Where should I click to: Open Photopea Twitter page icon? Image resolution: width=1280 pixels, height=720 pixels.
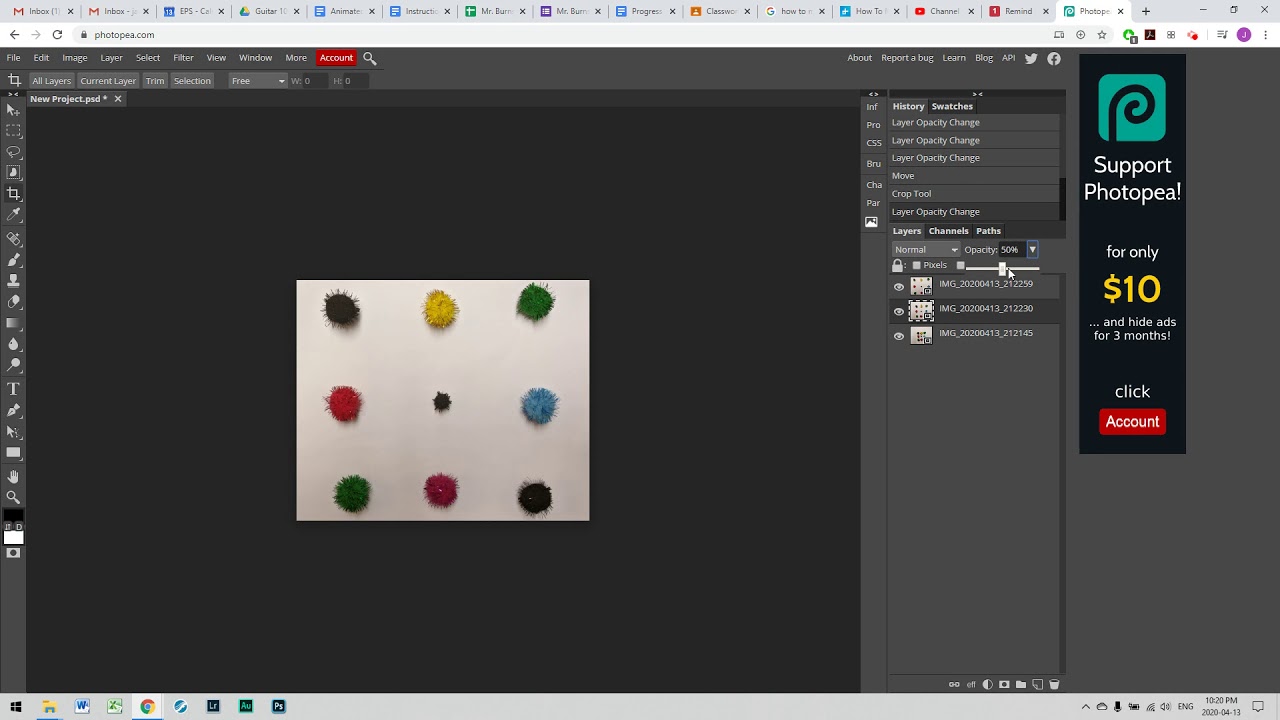click(1031, 58)
